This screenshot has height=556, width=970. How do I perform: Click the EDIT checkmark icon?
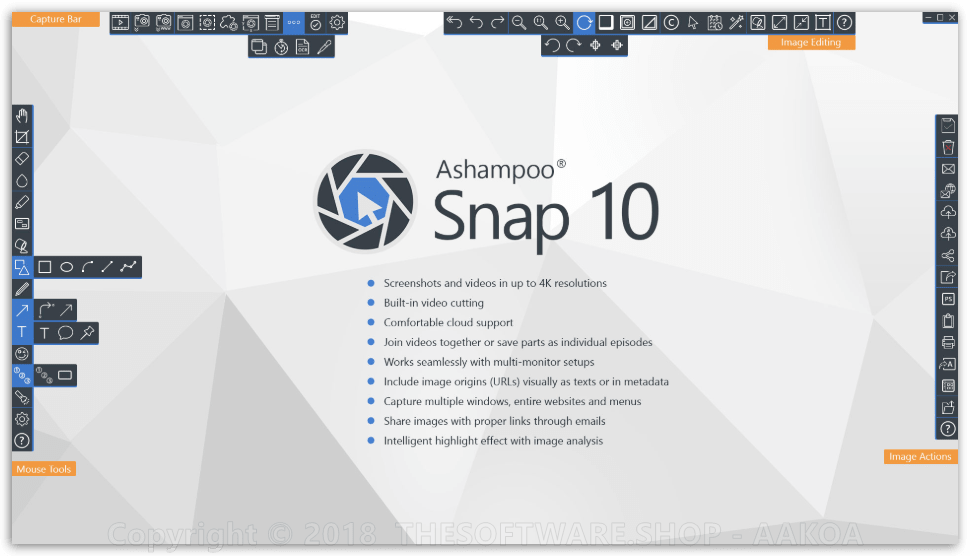coord(315,24)
